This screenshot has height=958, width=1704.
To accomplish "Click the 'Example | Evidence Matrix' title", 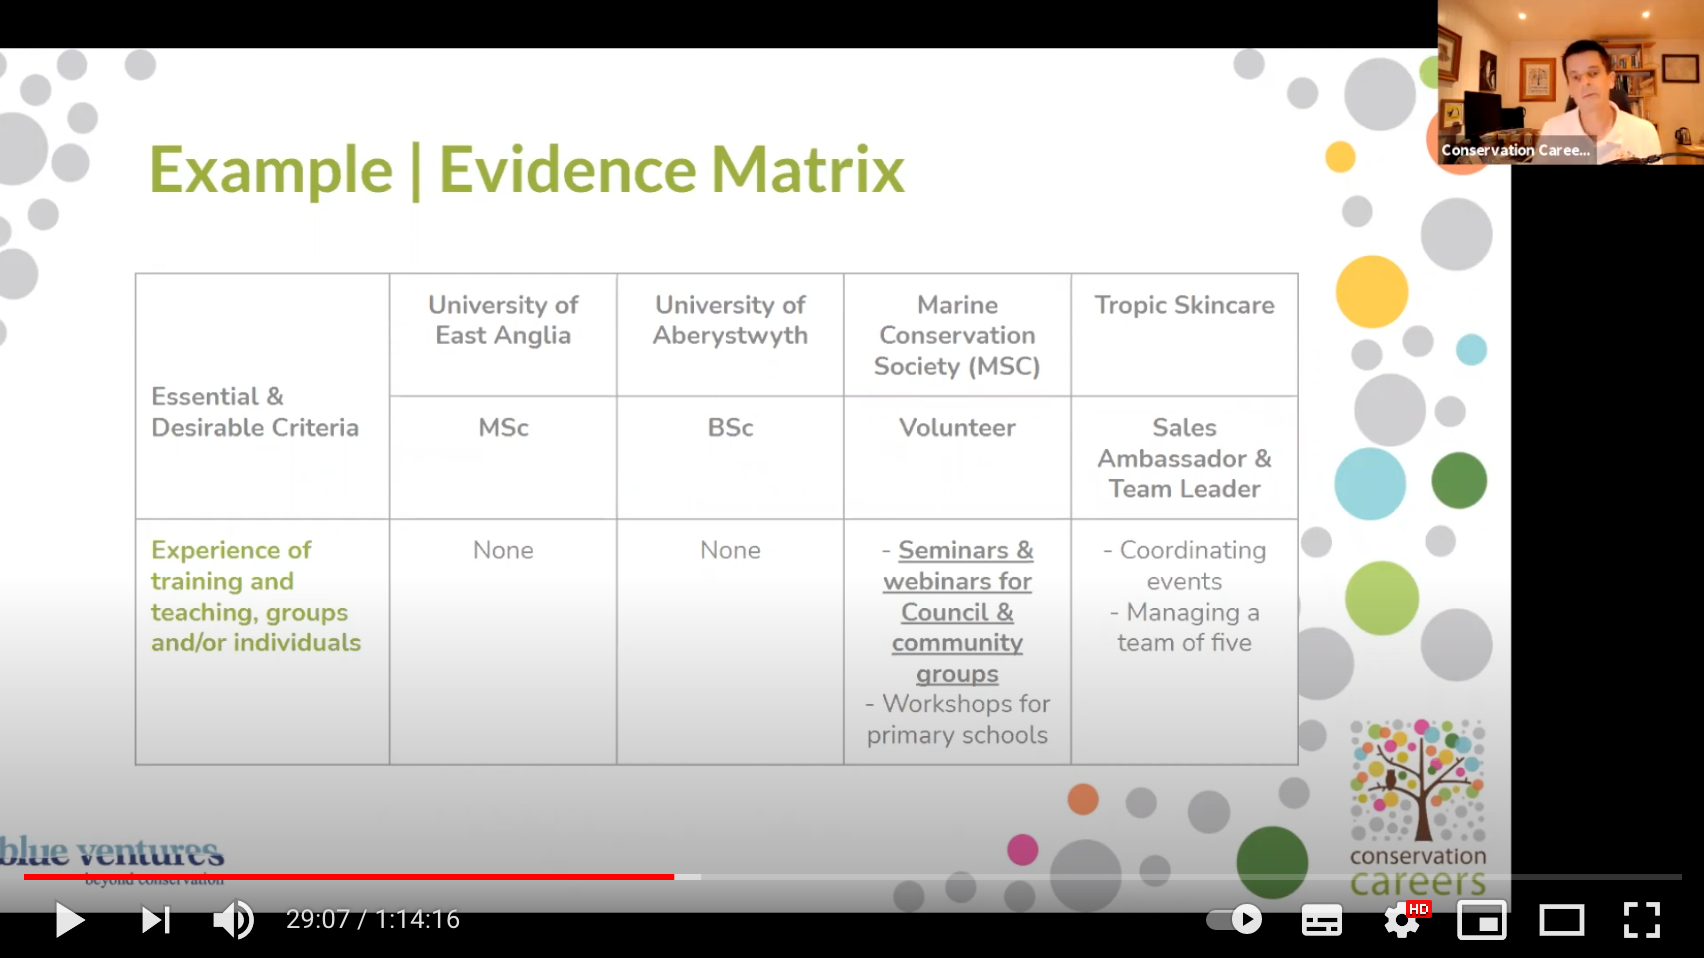I will click(527, 169).
